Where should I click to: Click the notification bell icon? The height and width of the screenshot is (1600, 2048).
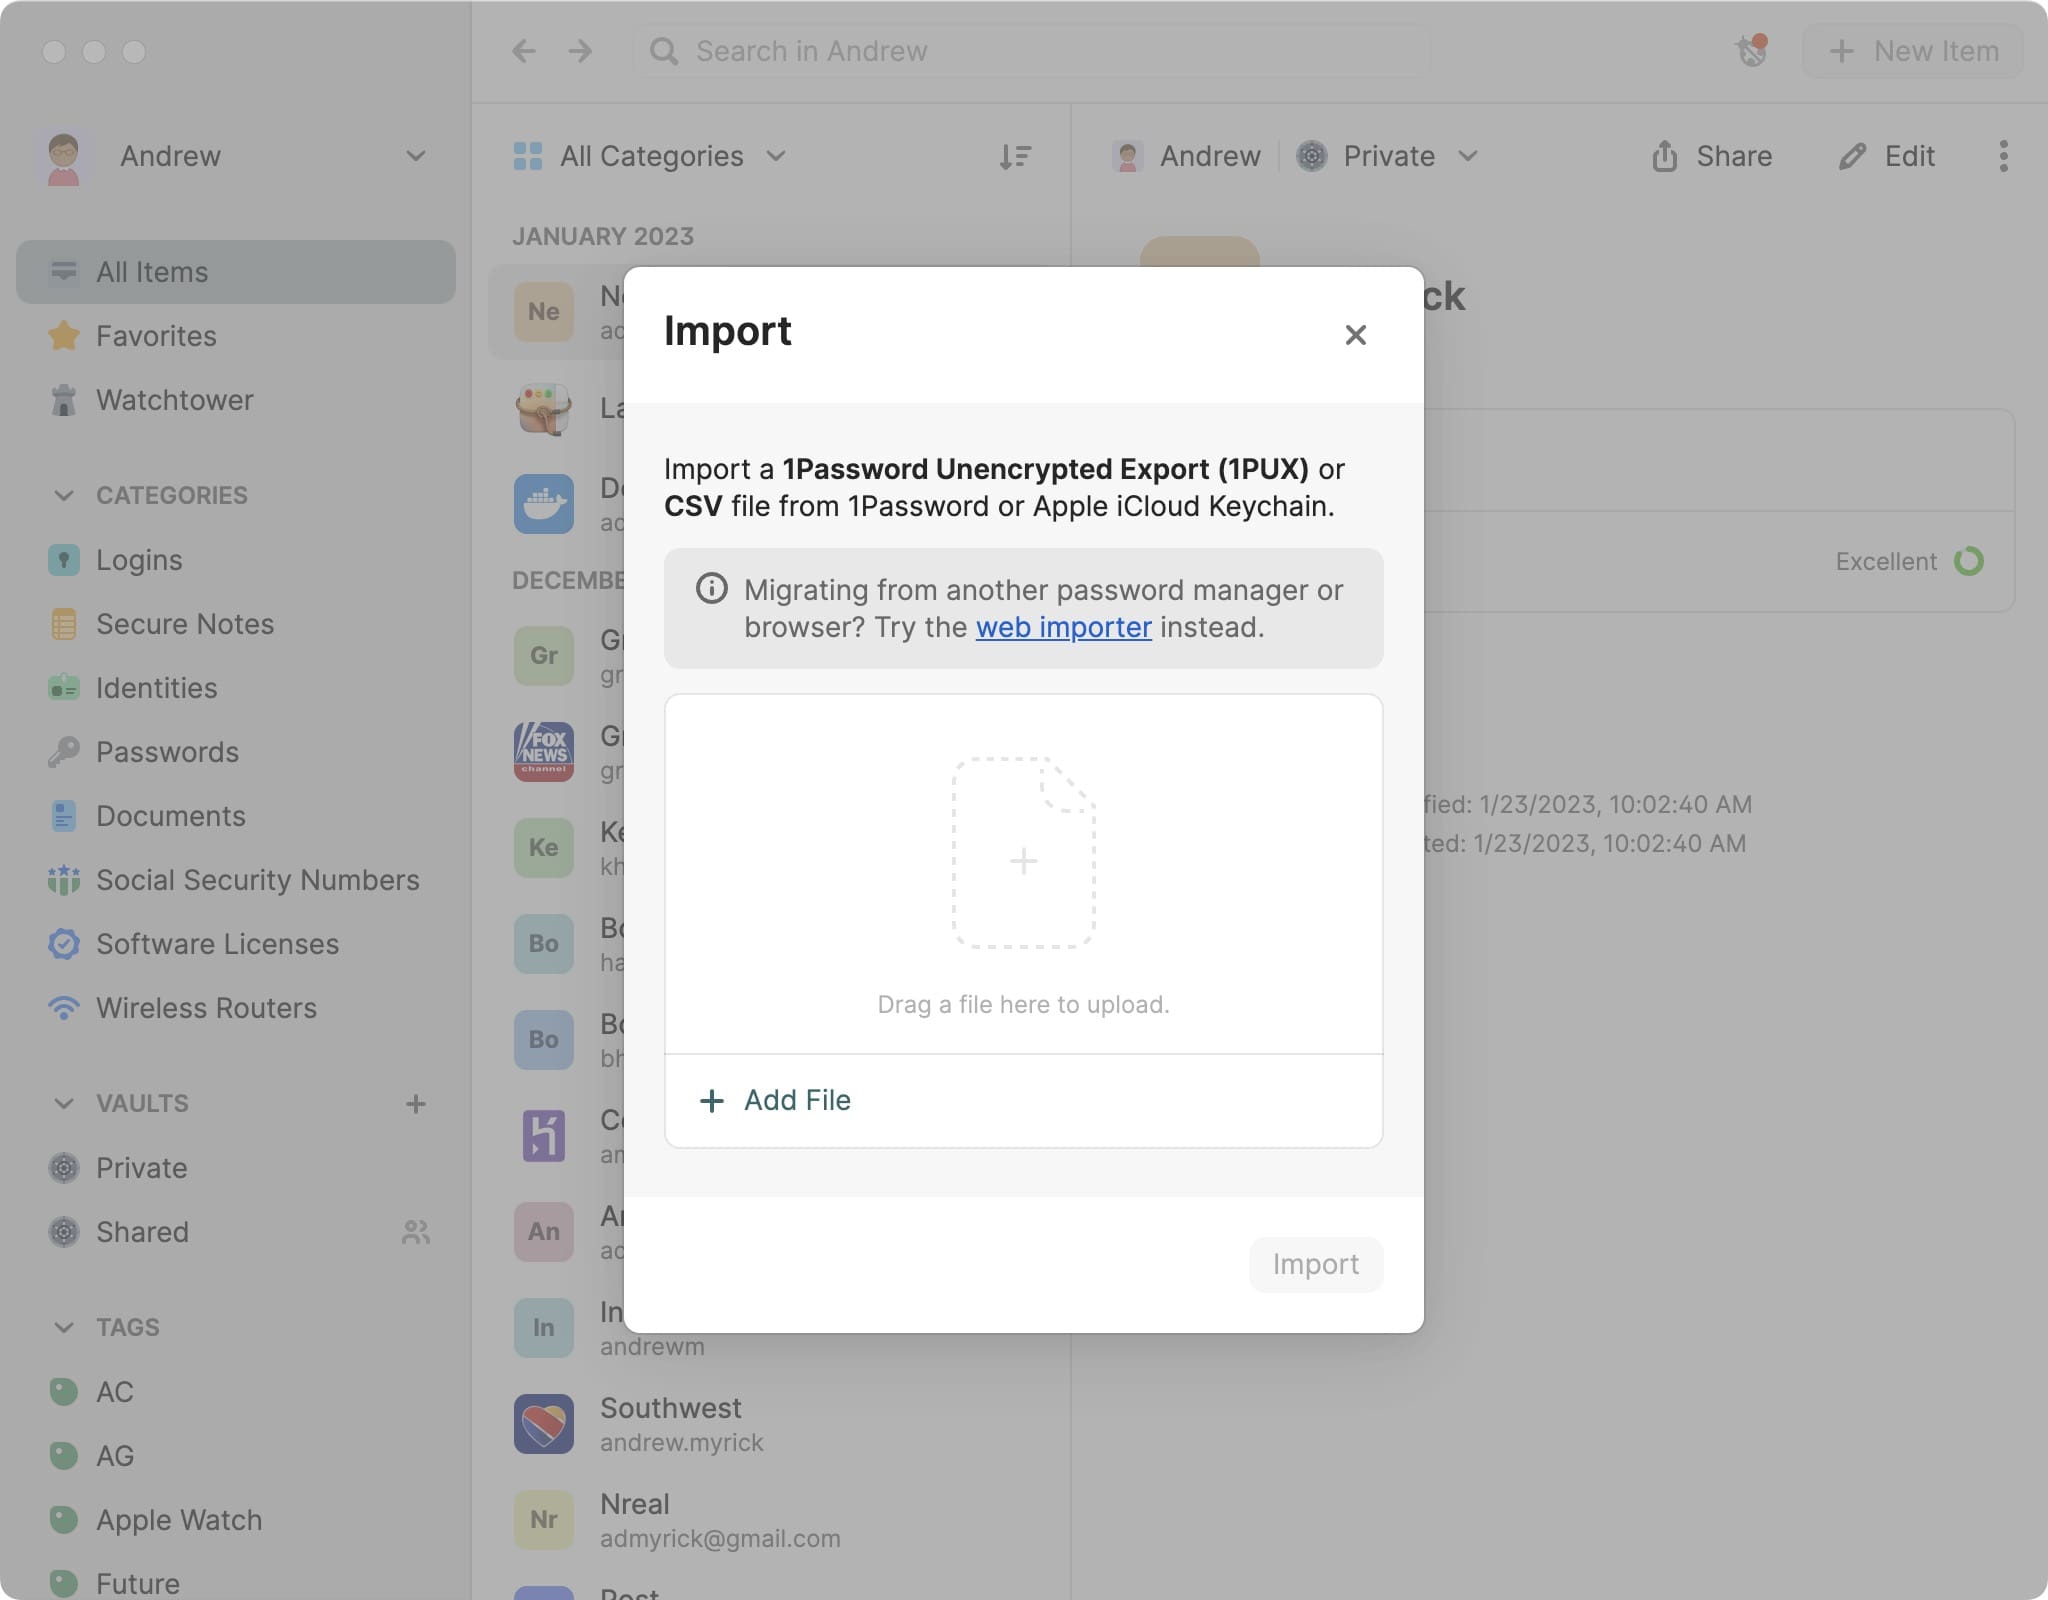pyautogui.click(x=1752, y=50)
